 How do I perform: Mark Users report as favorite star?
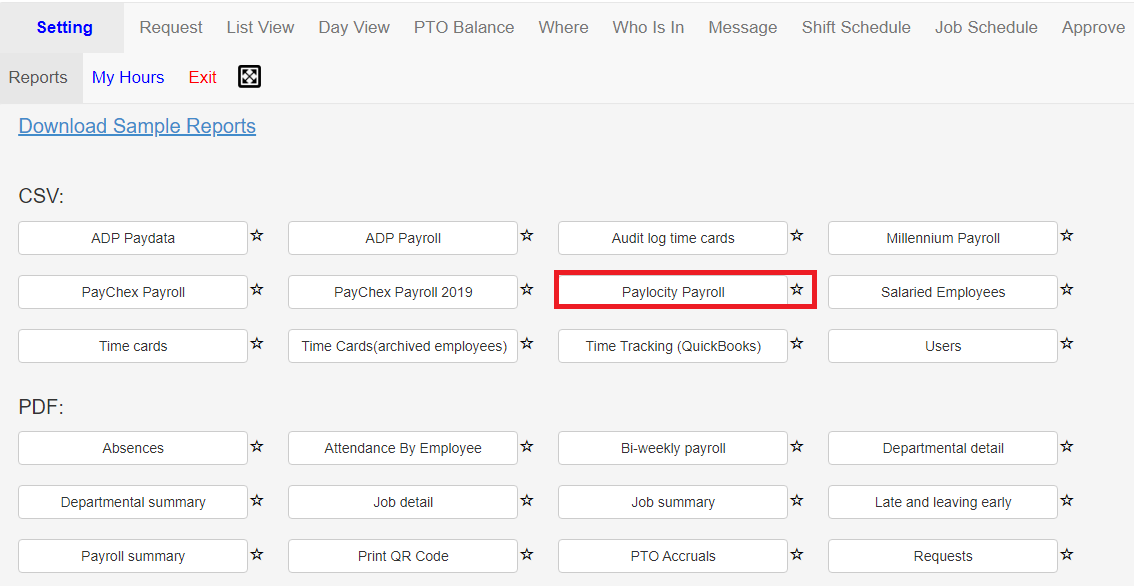point(1066,344)
